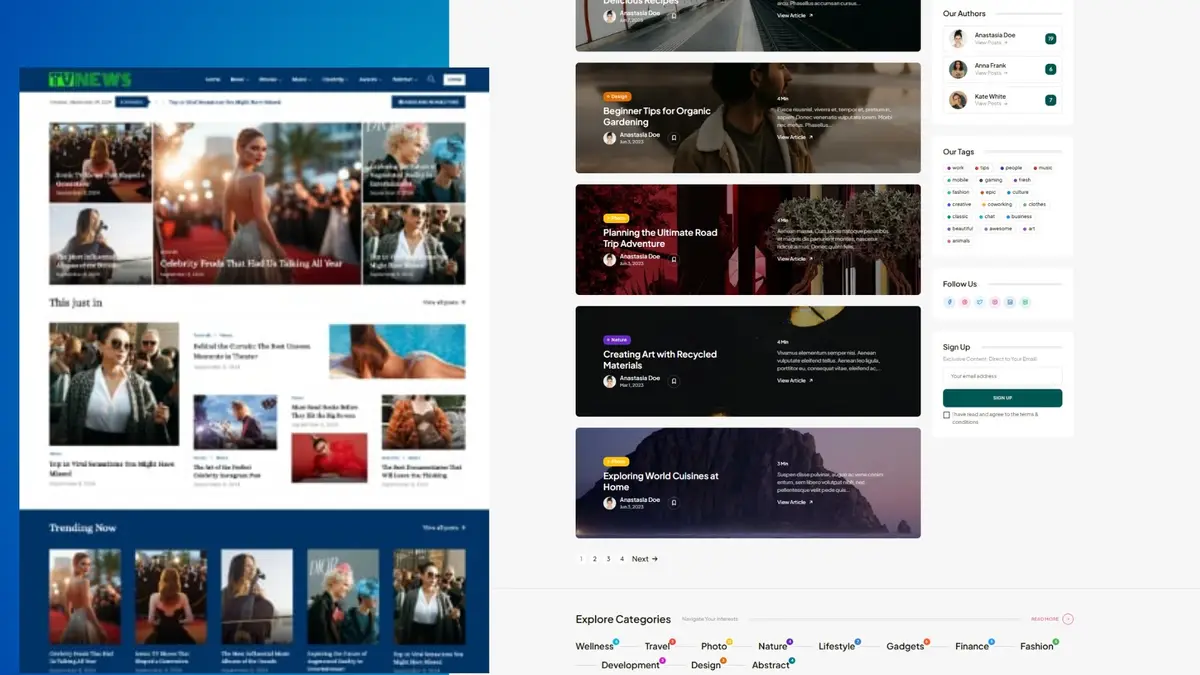The width and height of the screenshot is (1200, 675).
Task: Click Anastasia Doe avatar in Our Authors
Action: tap(958, 39)
